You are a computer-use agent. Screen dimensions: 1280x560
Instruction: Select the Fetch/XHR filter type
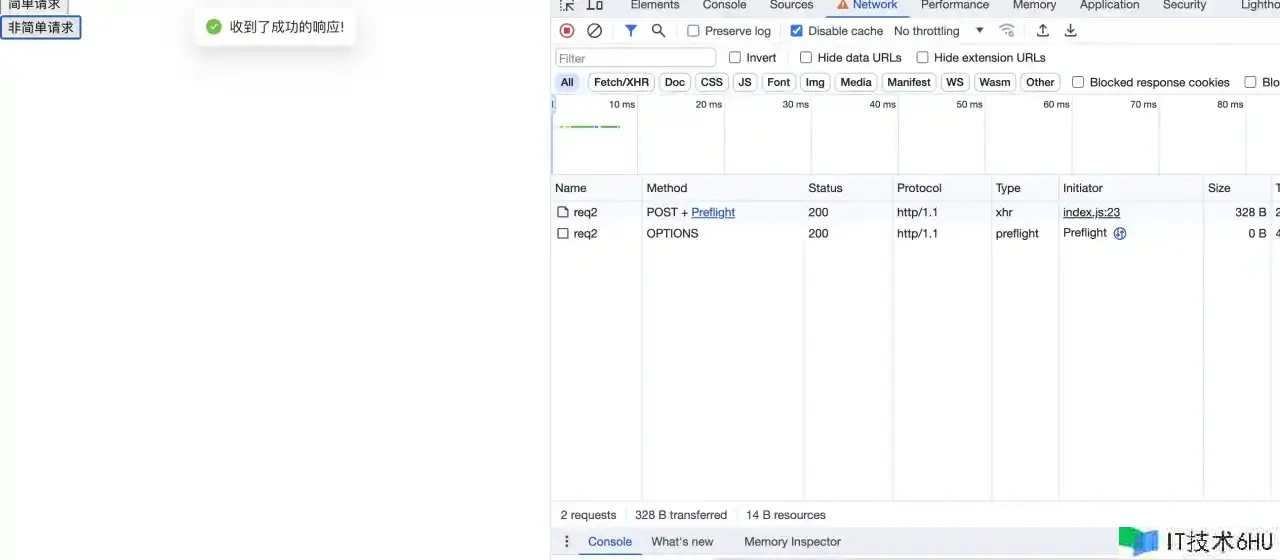[621, 82]
